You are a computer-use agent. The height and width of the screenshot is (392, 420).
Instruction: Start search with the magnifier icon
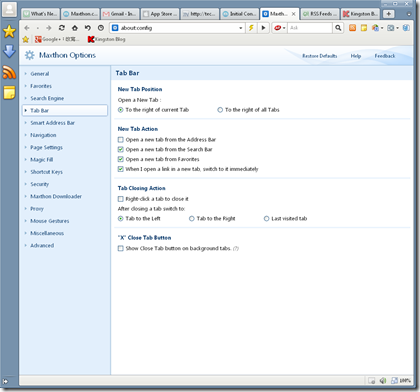click(338, 28)
